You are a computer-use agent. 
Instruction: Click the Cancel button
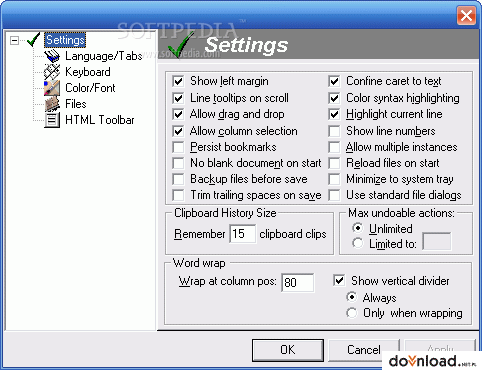point(364,350)
